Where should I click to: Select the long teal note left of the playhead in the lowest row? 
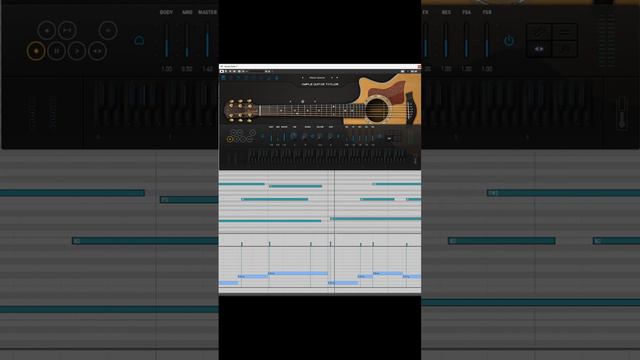pos(270,221)
